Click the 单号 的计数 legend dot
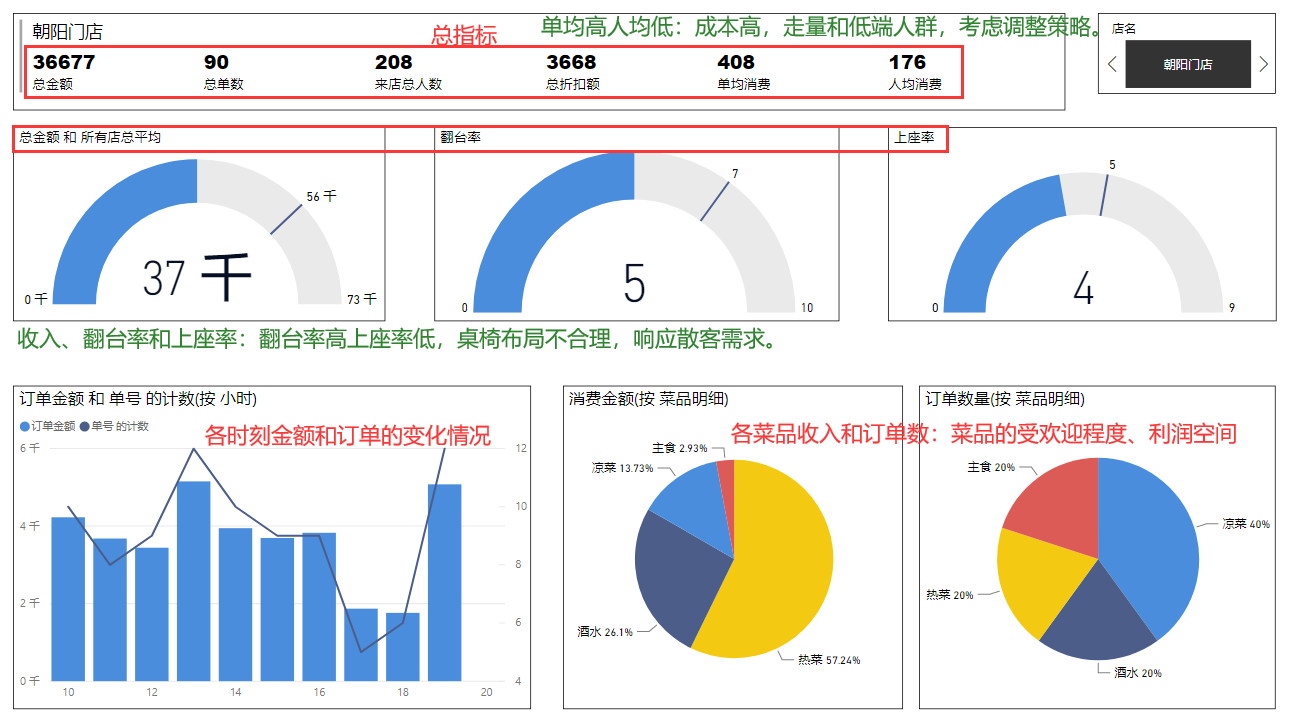This screenshot has height=721, width=1289. pyautogui.click(x=84, y=426)
